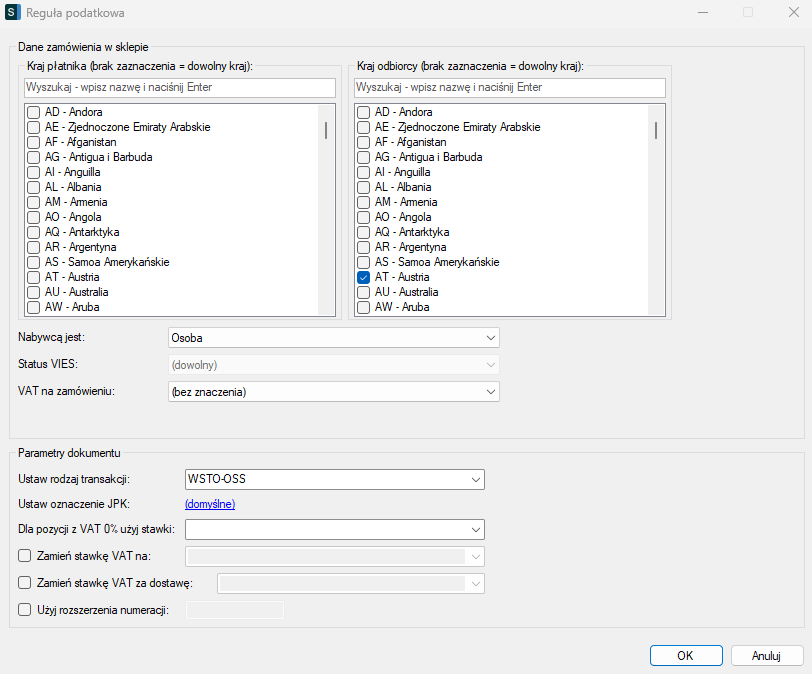Check AT - Austria in payer country list
The image size is (812, 674).
point(34,277)
